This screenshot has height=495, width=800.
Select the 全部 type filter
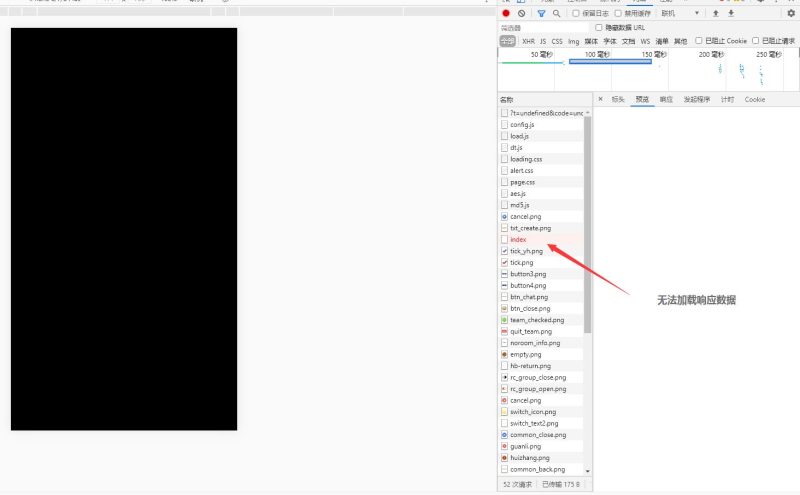508,41
